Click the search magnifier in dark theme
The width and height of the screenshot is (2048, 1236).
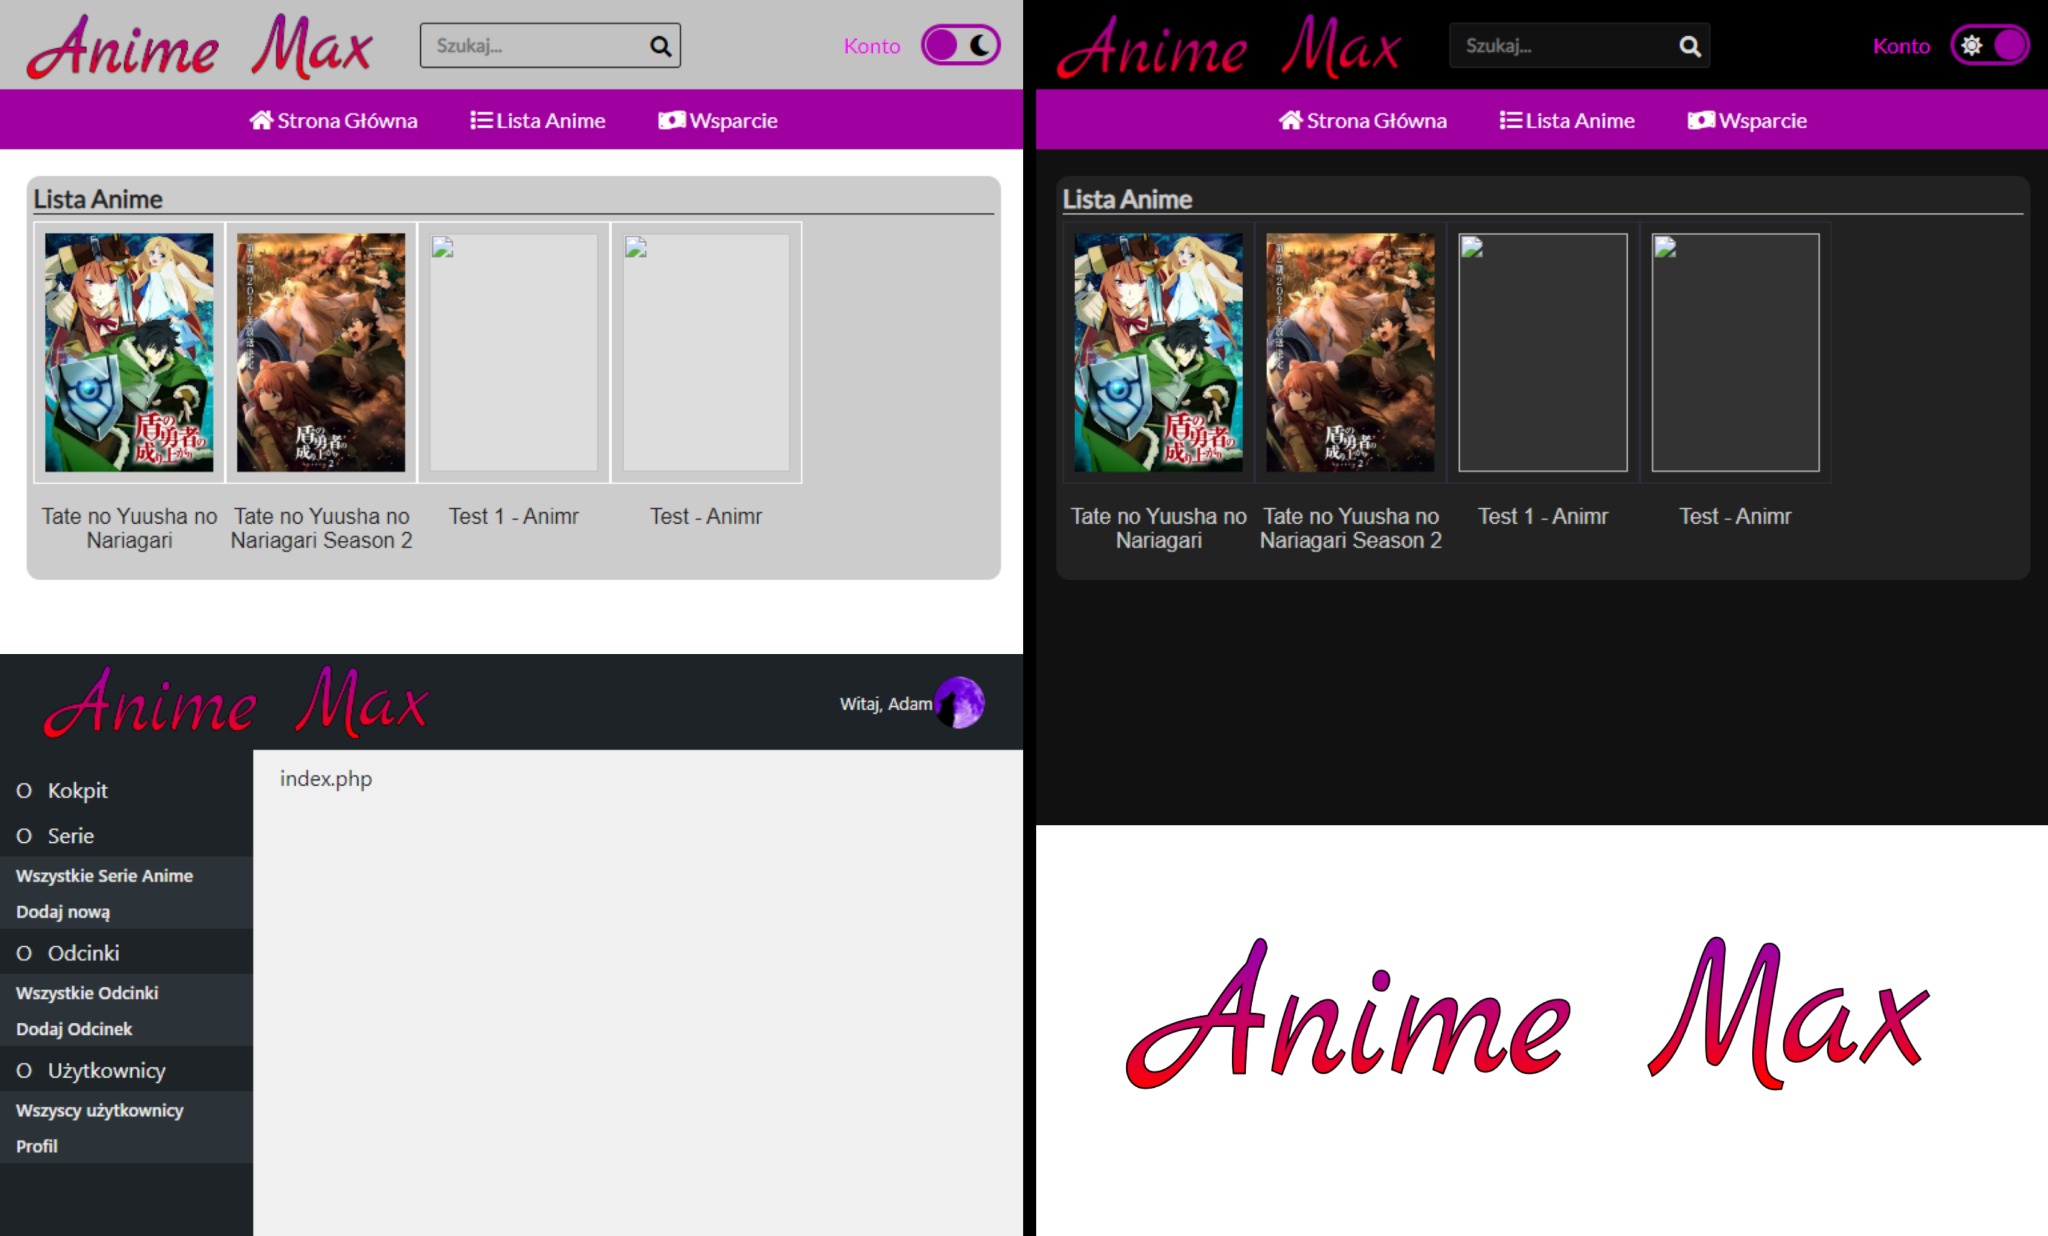tap(1688, 46)
